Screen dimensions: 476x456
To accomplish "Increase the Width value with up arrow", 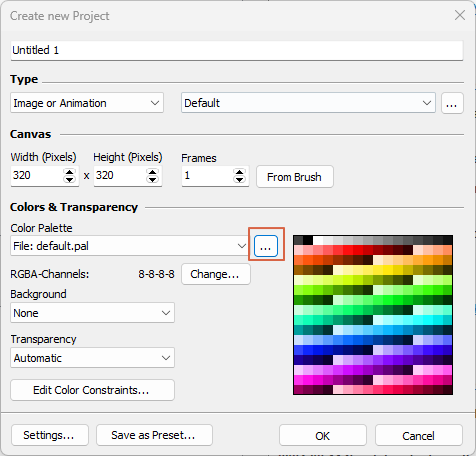I will [69, 172].
